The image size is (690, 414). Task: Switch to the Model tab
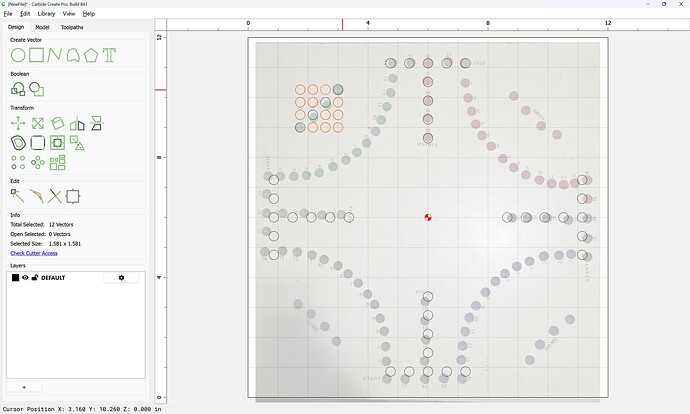pyautogui.click(x=42, y=27)
